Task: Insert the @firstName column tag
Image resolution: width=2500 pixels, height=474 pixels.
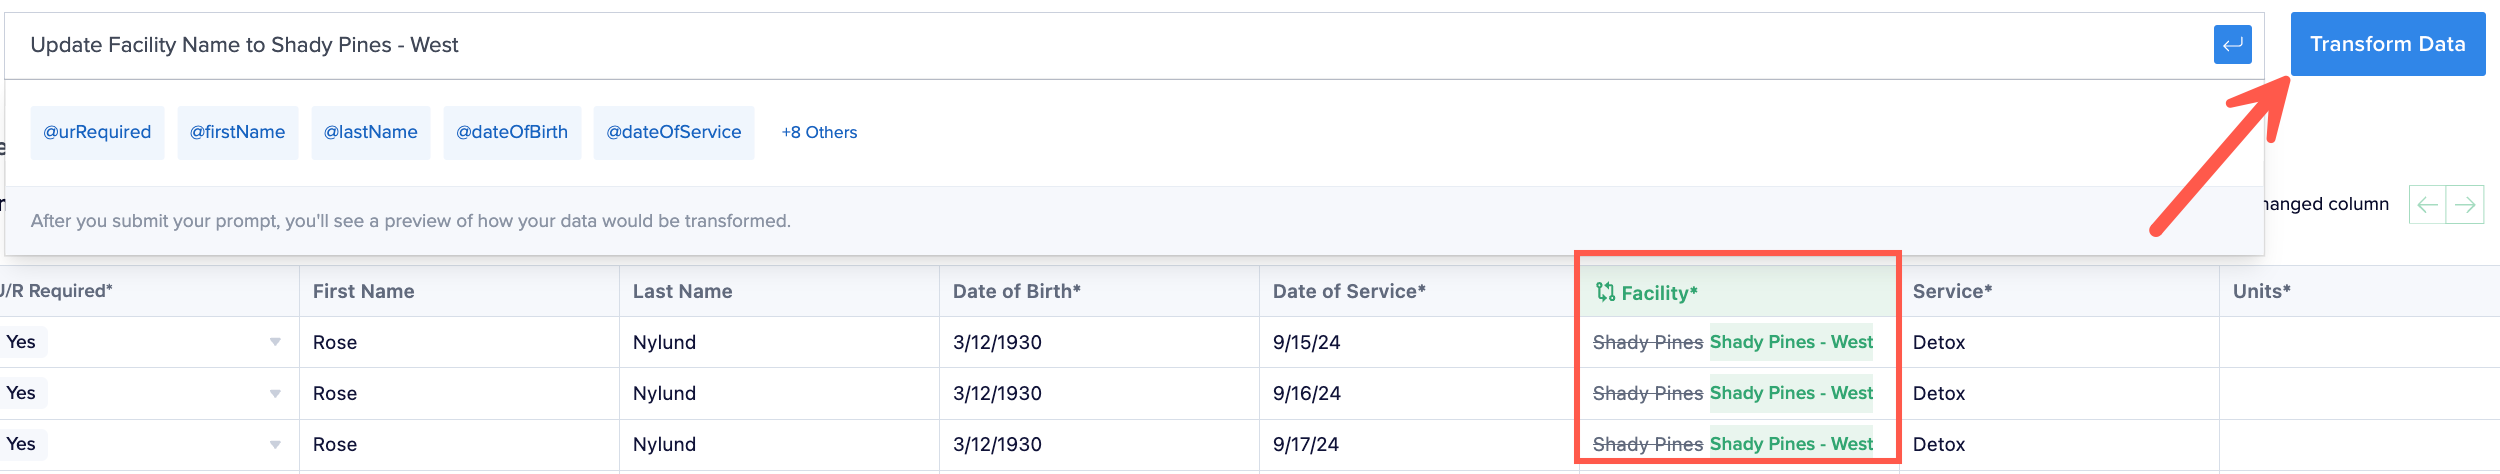Action: coord(237,132)
